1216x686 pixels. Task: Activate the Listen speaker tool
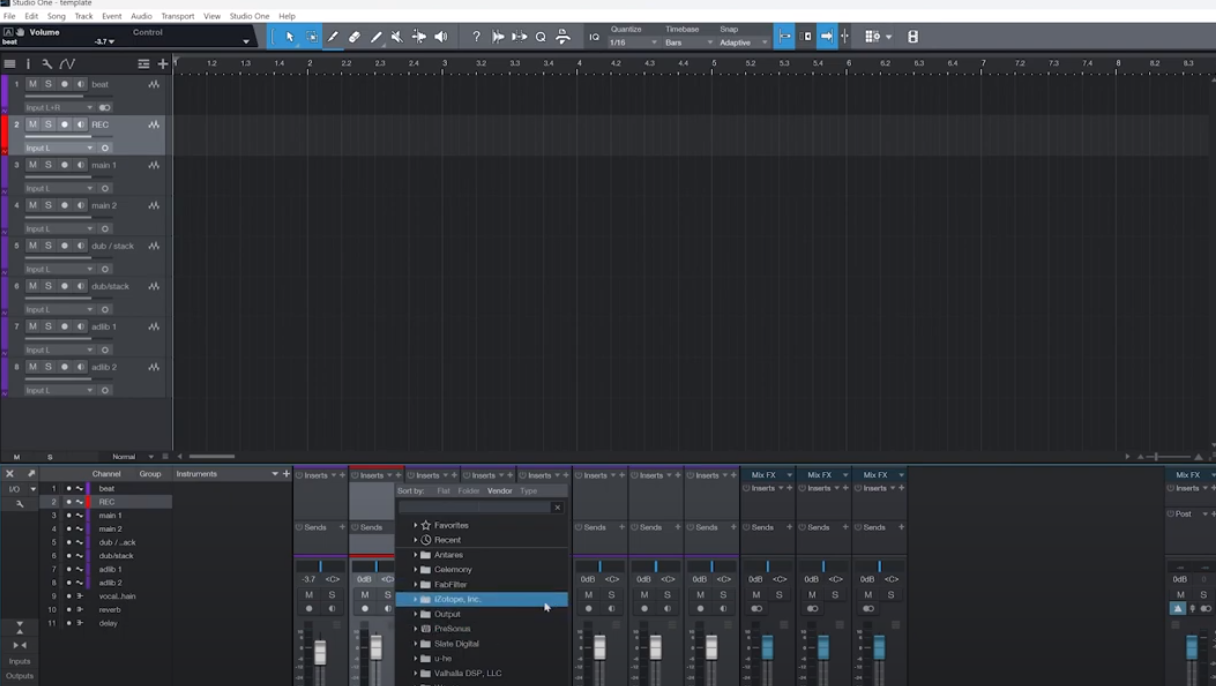441,37
